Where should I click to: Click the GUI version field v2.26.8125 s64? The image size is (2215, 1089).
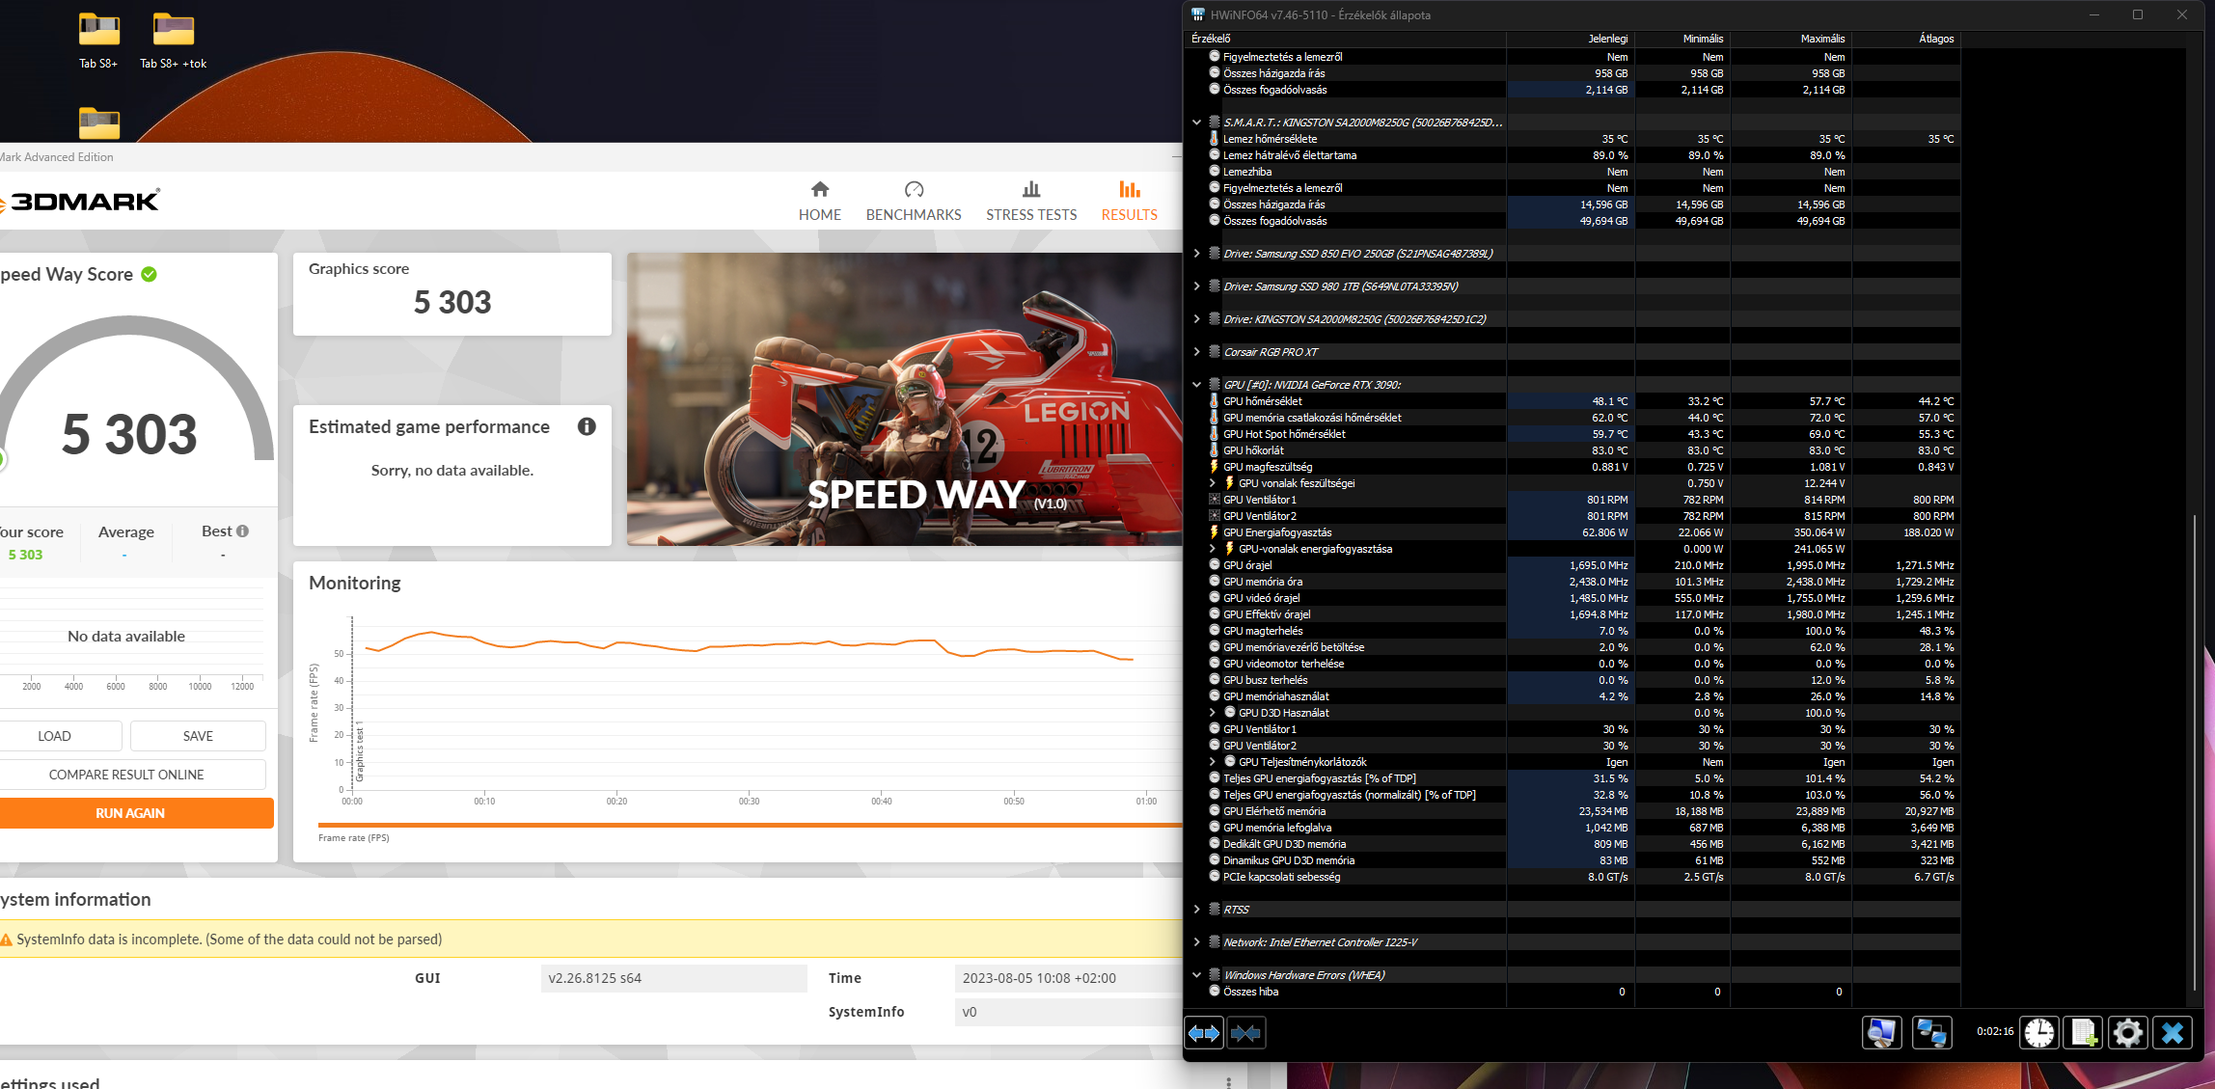(674, 978)
